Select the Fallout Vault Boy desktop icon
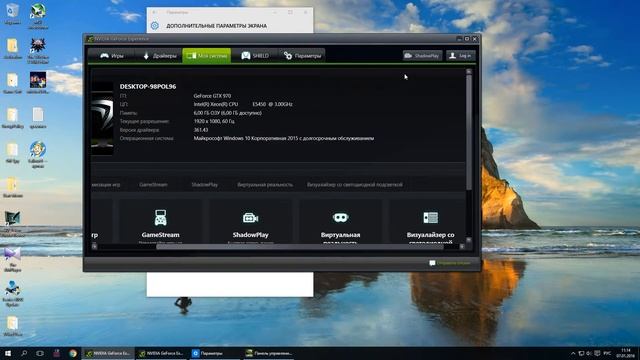 pos(38,155)
